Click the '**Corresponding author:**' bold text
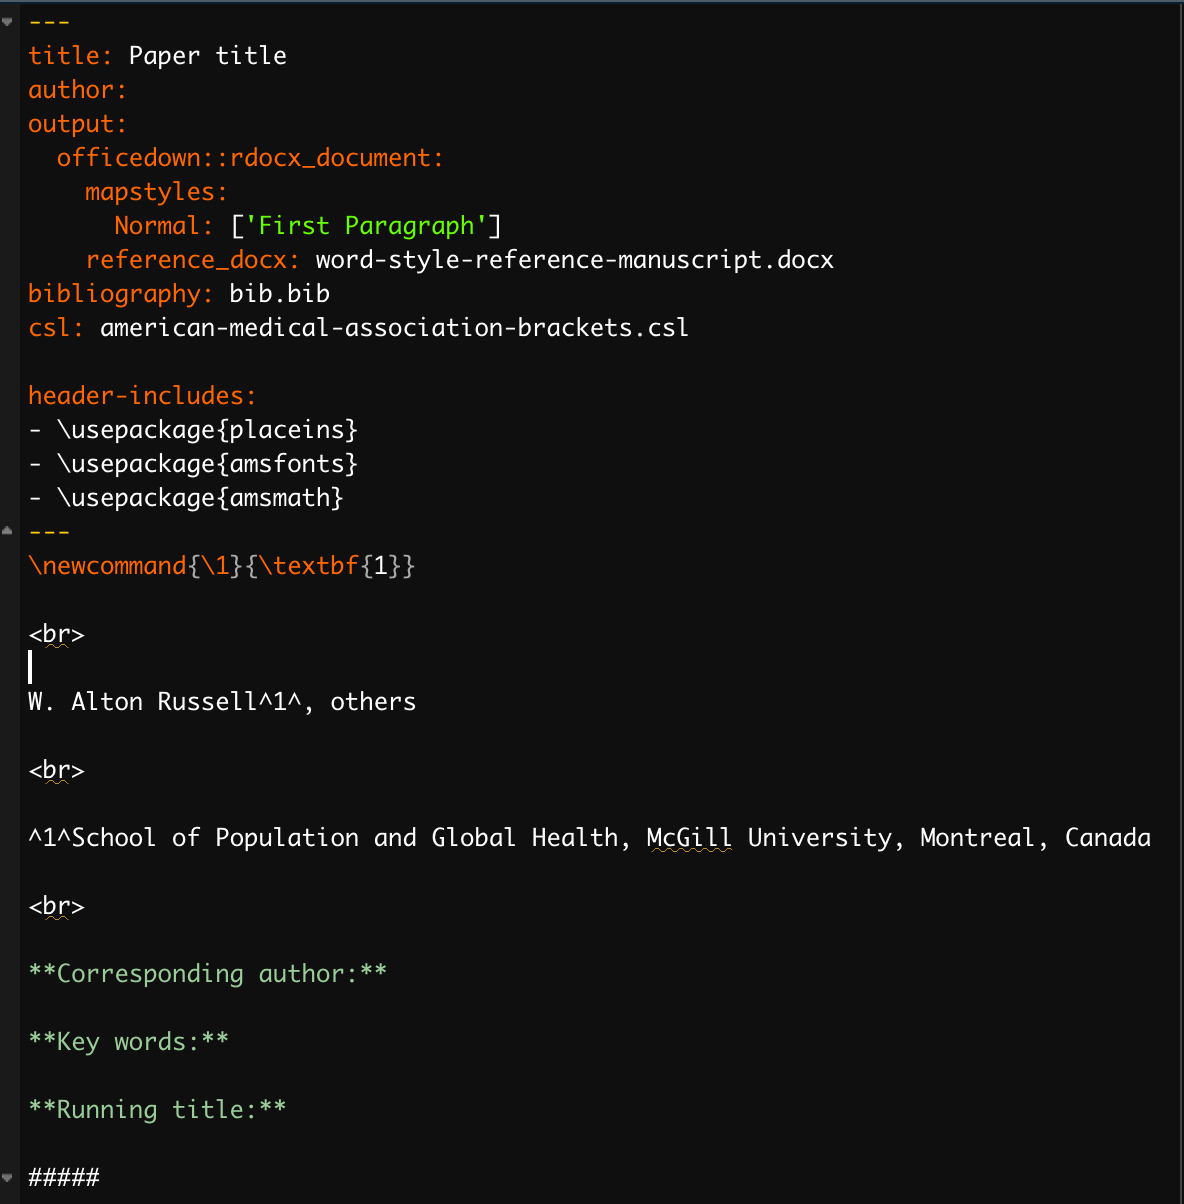The height and width of the screenshot is (1204, 1184). coord(207,974)
